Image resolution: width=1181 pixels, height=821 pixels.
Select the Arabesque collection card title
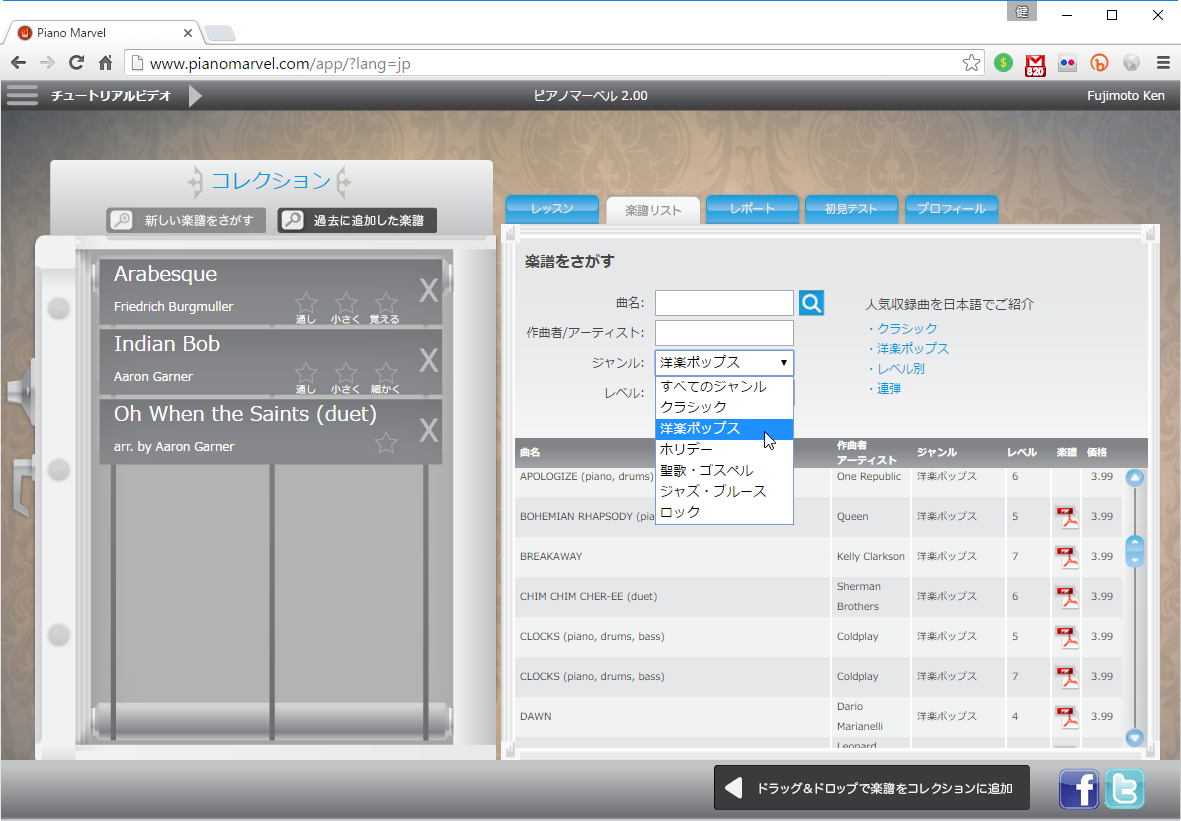[166, 274]
